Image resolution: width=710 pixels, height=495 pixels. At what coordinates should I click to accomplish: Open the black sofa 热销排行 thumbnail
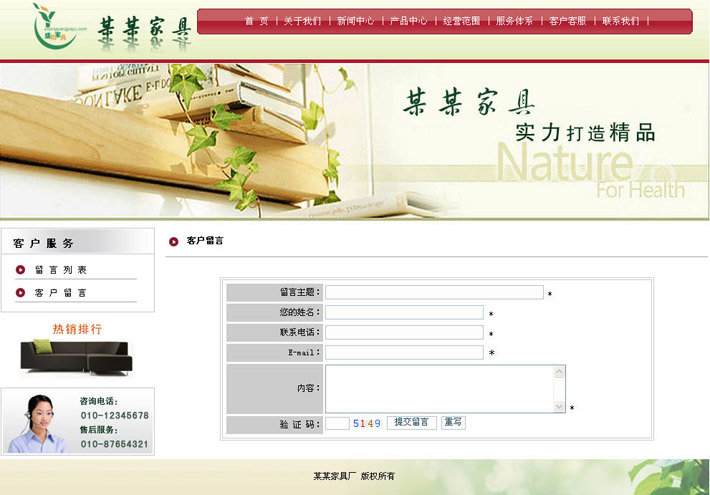click(x=75, y=355)
